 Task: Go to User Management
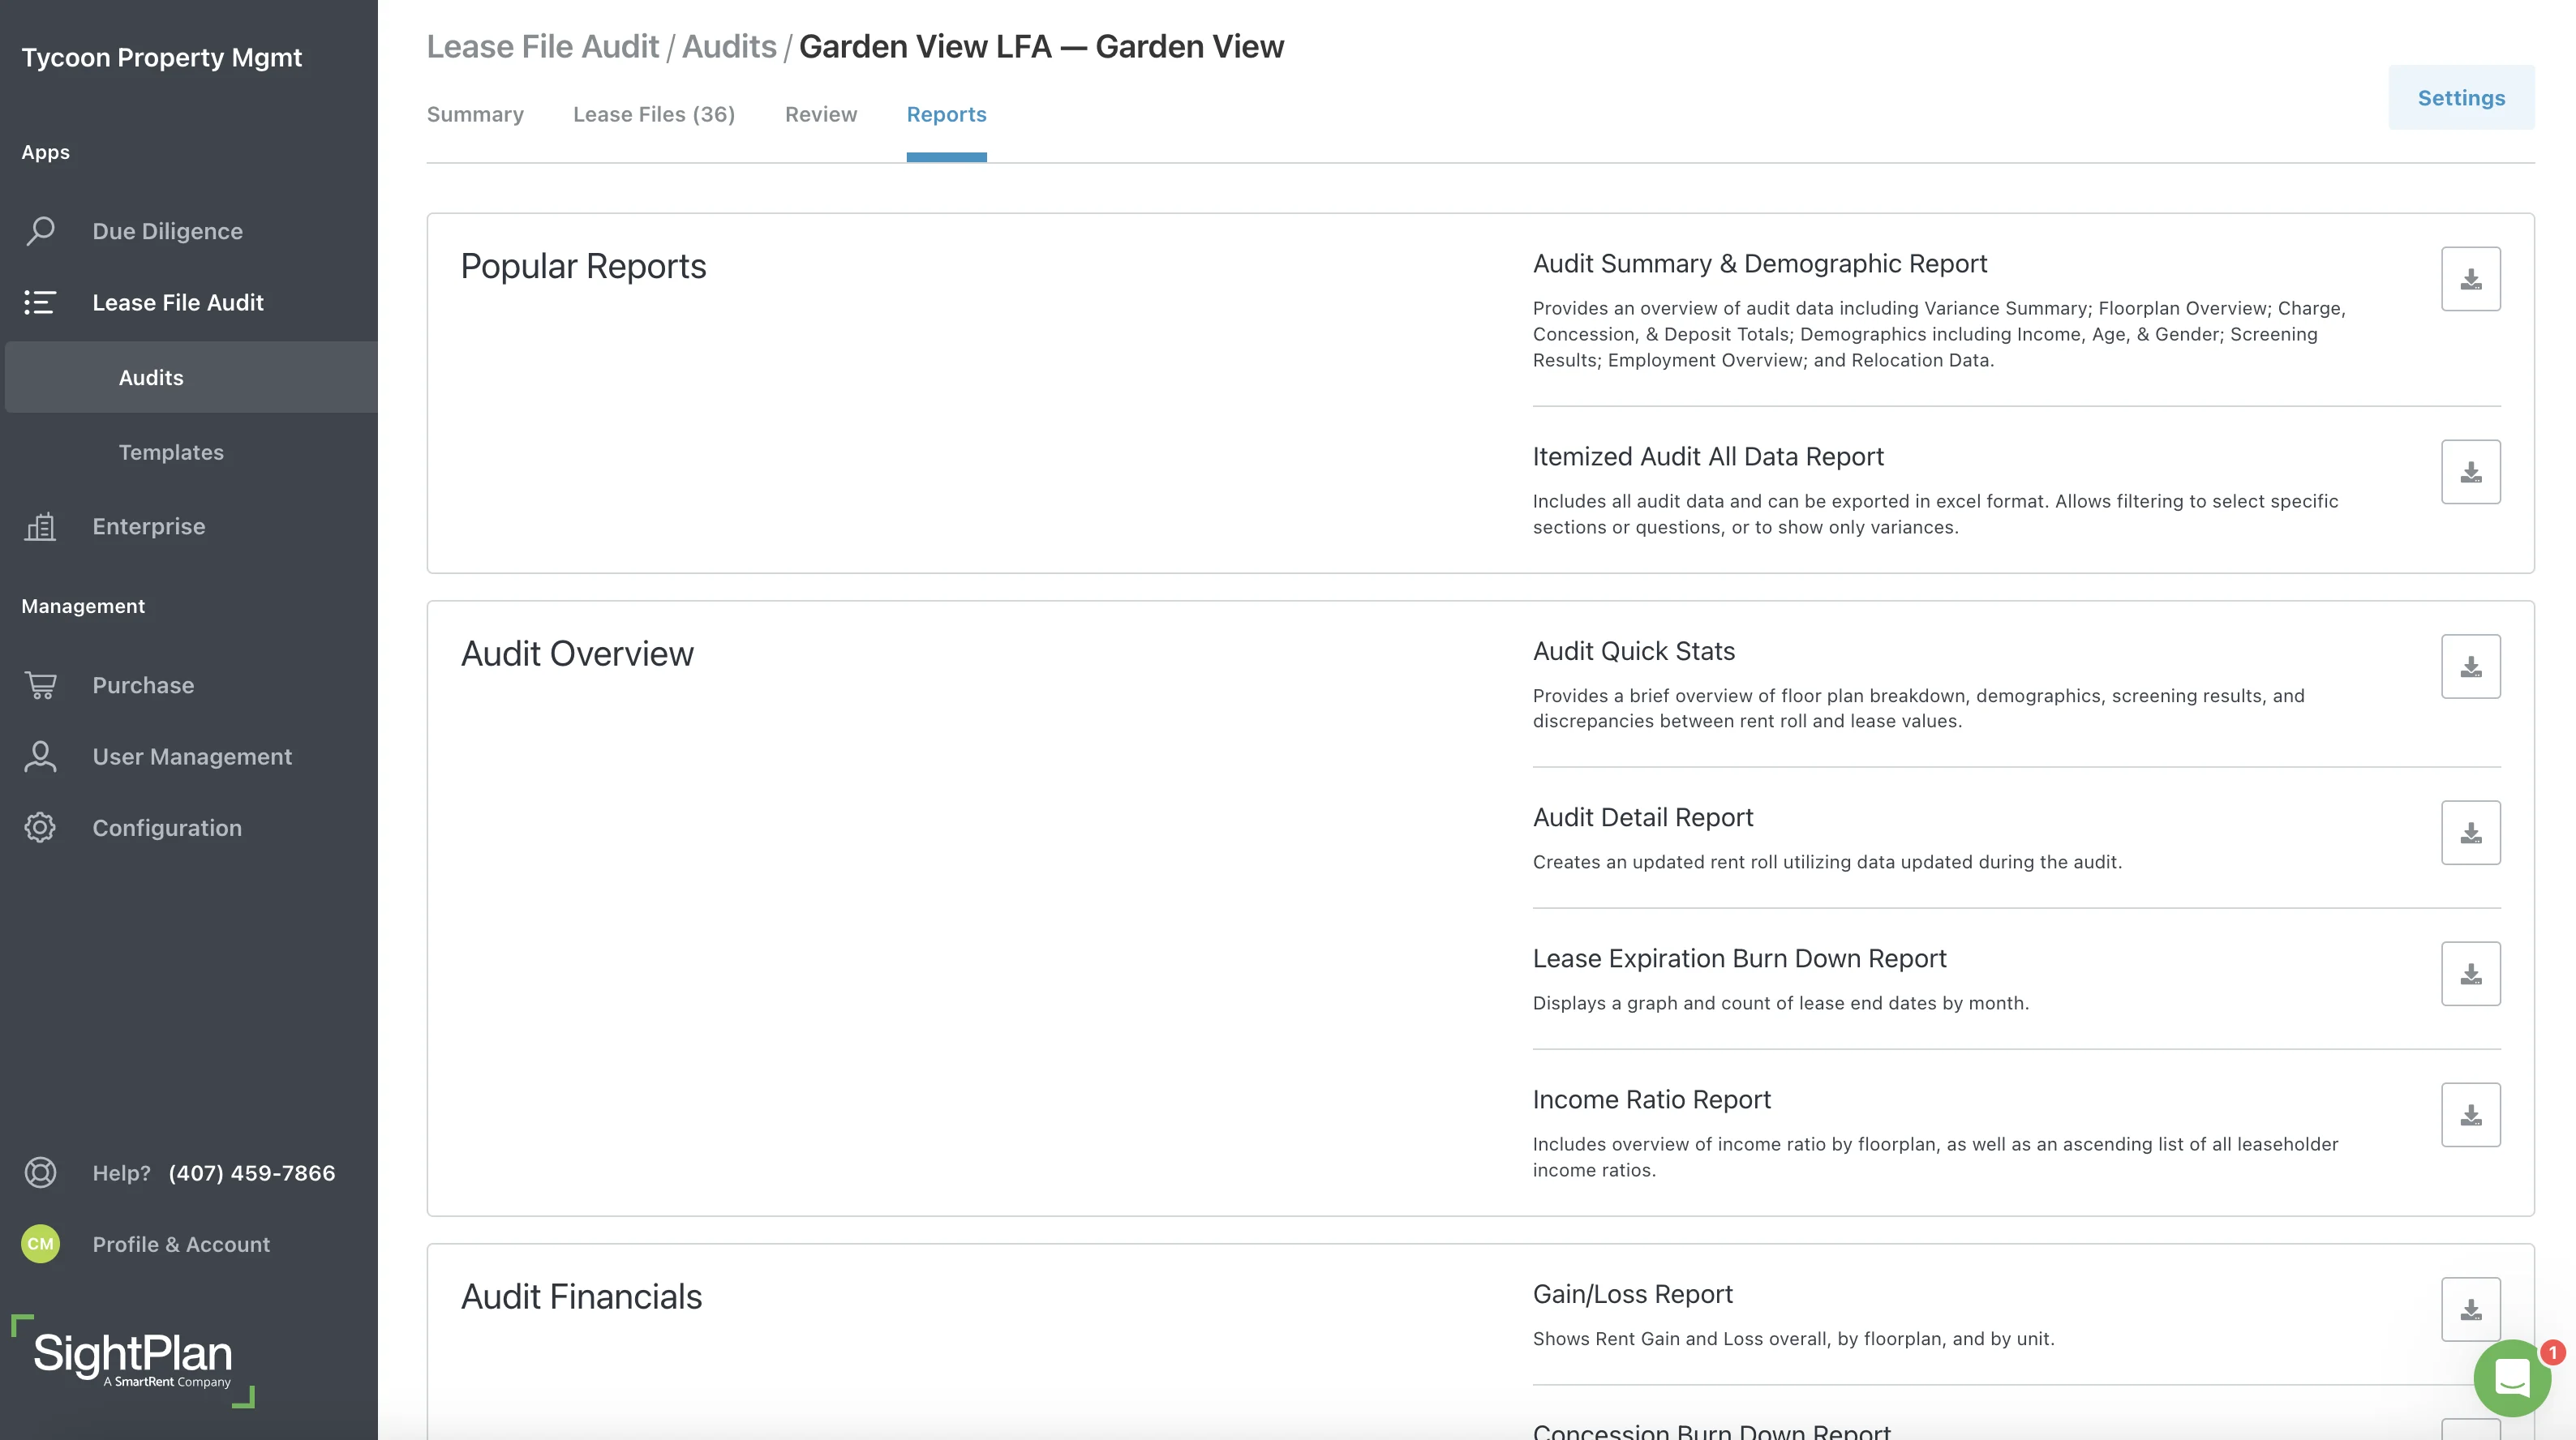pos(192,756)
